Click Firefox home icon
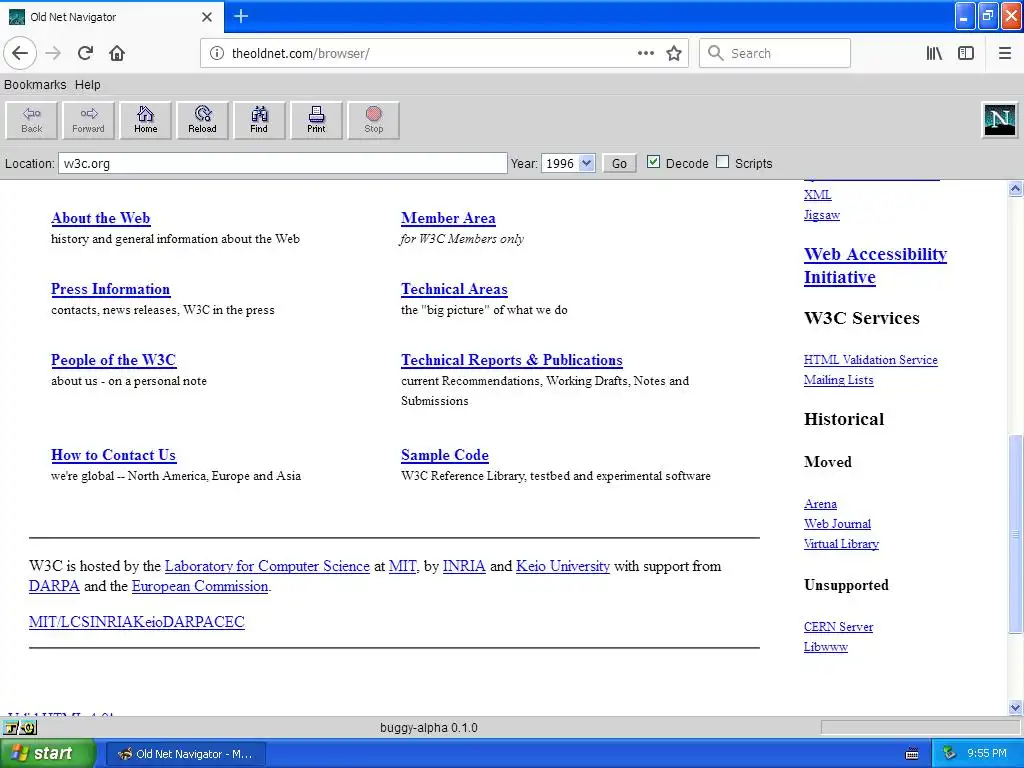The image size is (1024, 768). [117, 53]
